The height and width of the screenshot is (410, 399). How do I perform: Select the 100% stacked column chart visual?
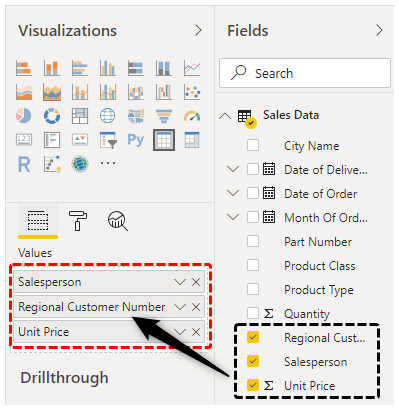164,68
